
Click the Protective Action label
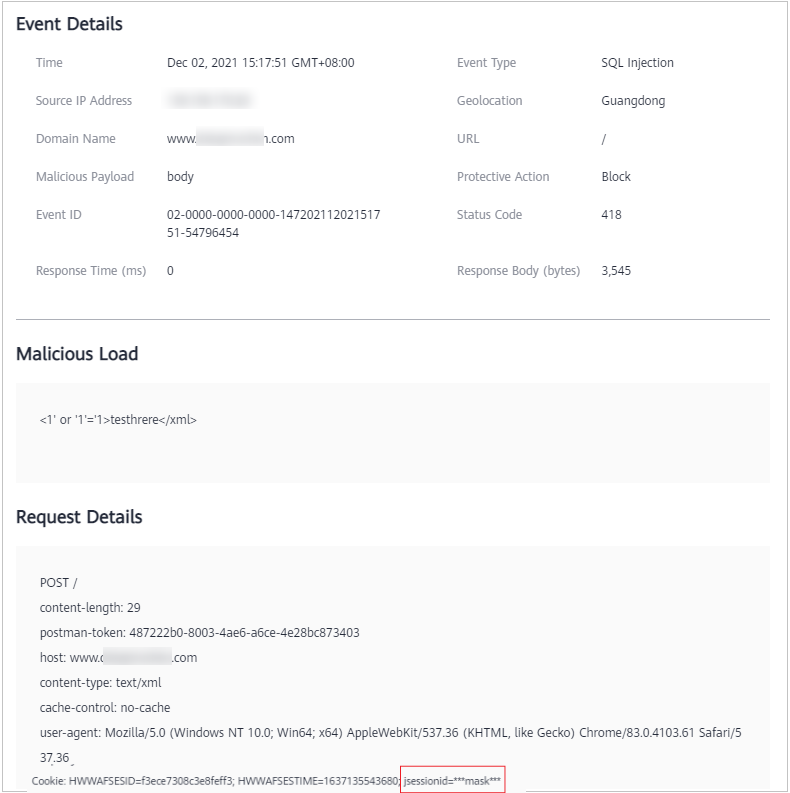503,177
